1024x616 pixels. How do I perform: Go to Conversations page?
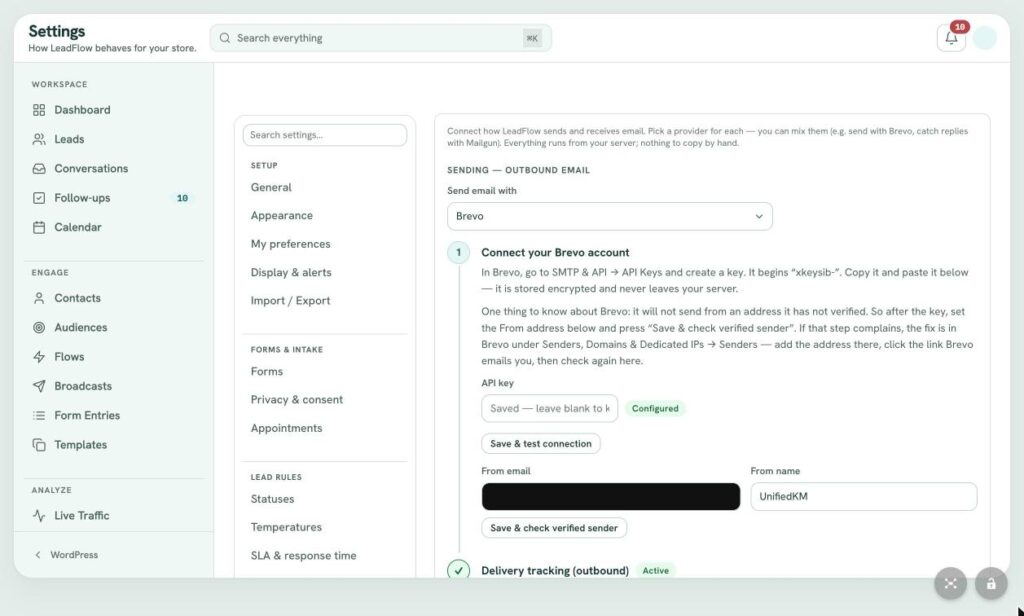click(91, 169)
